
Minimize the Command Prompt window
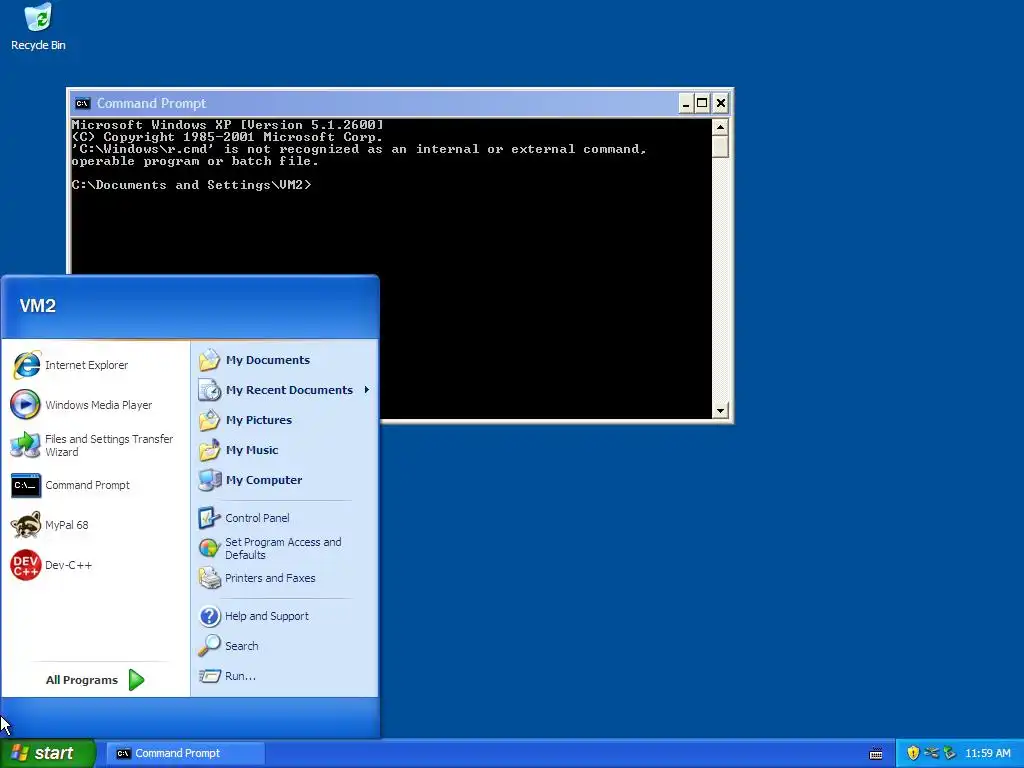click(x=686, y=103)
